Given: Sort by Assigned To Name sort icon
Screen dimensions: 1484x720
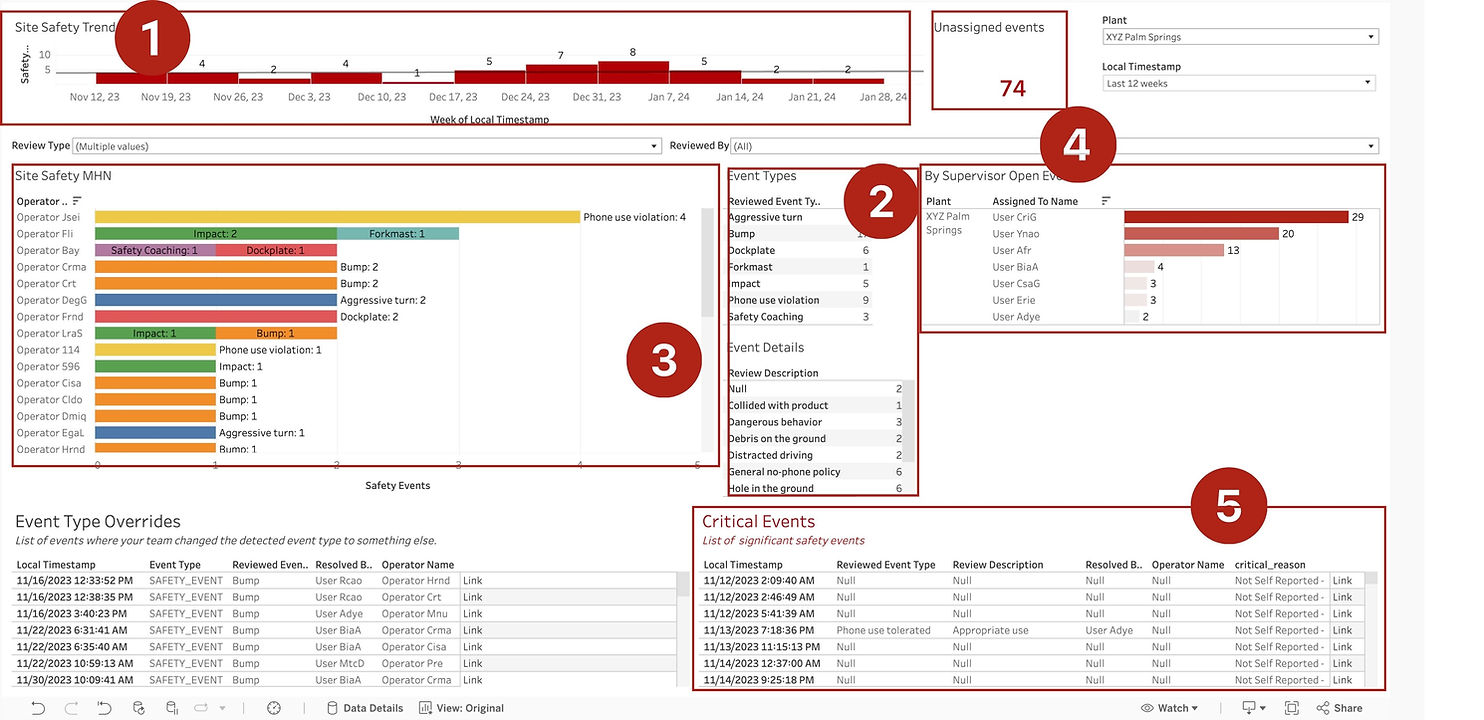Looking at the screenshot, I should (1106, 201).
